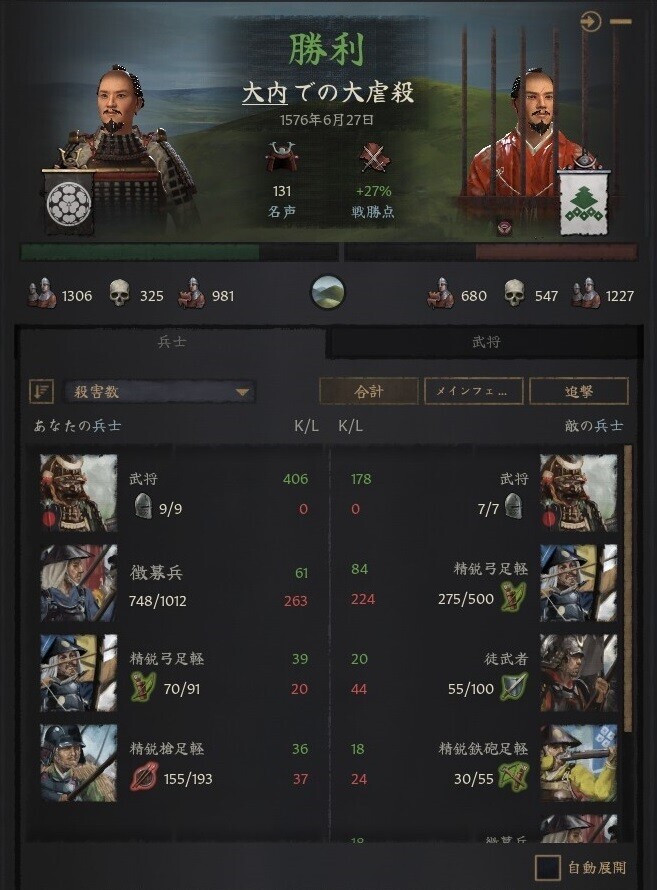Click the enemy soldiers list scrollbar
Viewport: 657px width, 890px height.
627,587
